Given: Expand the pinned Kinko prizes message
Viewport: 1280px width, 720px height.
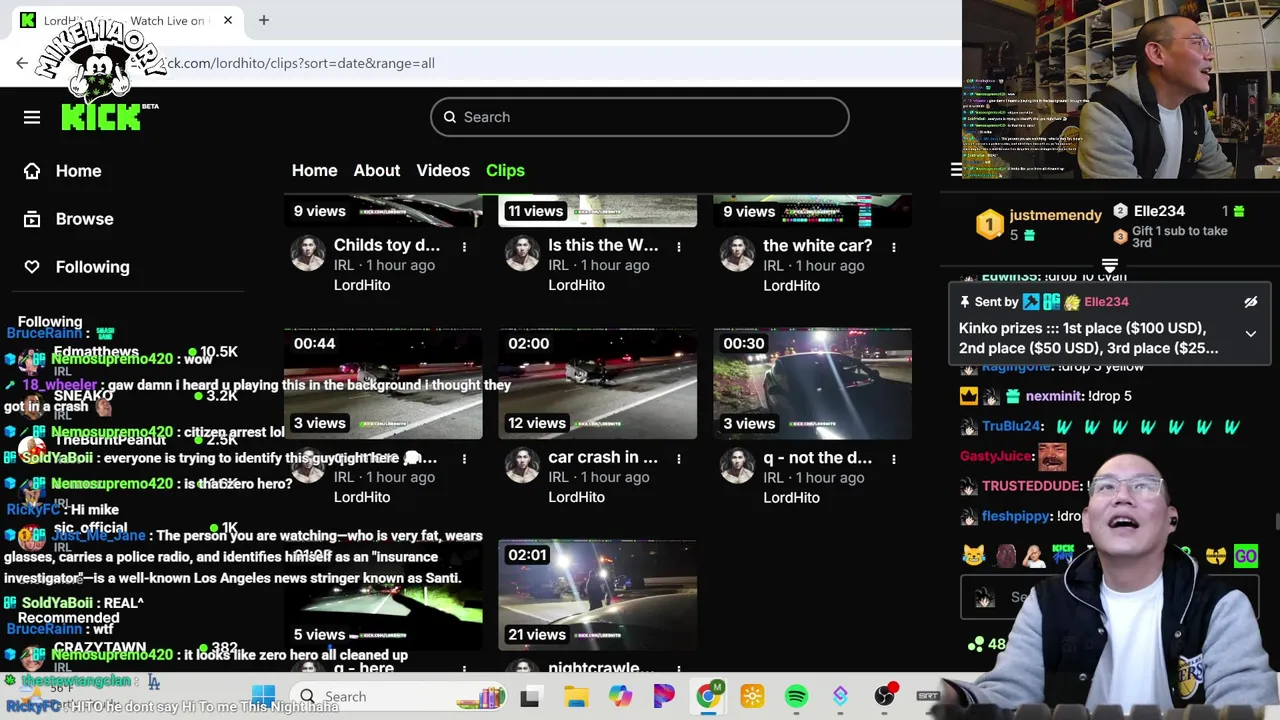Looking at the screenshot, I should pos(1250,334).
